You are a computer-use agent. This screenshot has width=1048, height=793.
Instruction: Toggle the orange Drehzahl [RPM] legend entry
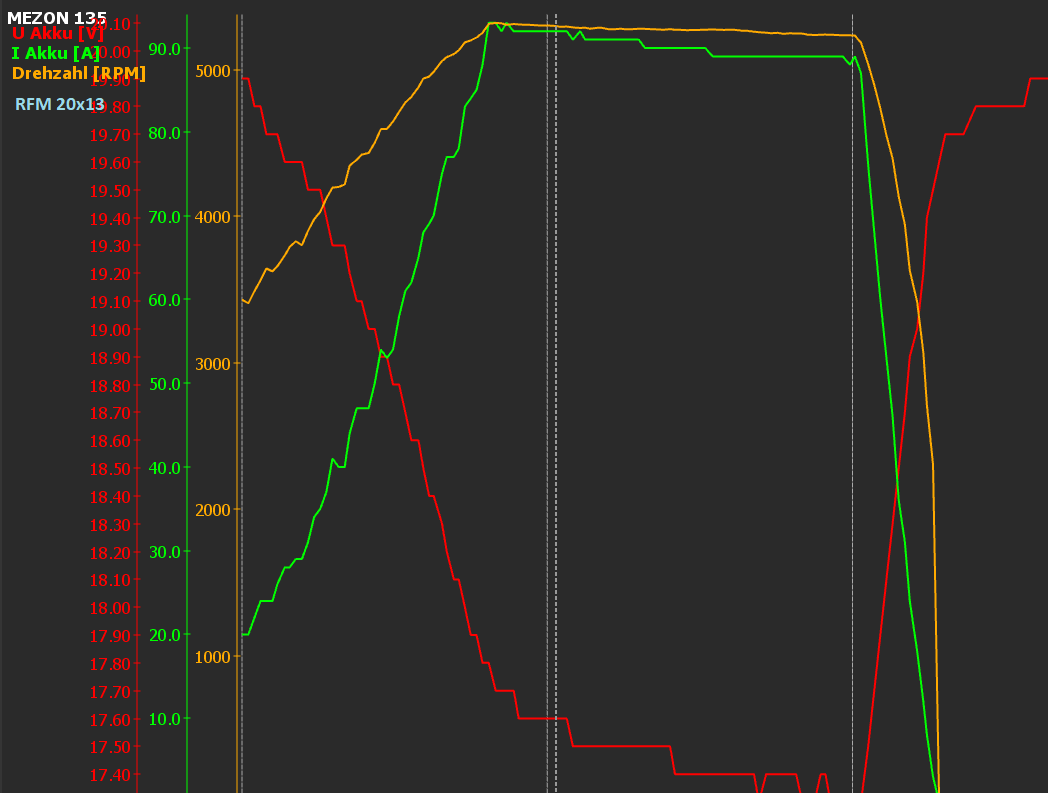[x=79, y=74]
